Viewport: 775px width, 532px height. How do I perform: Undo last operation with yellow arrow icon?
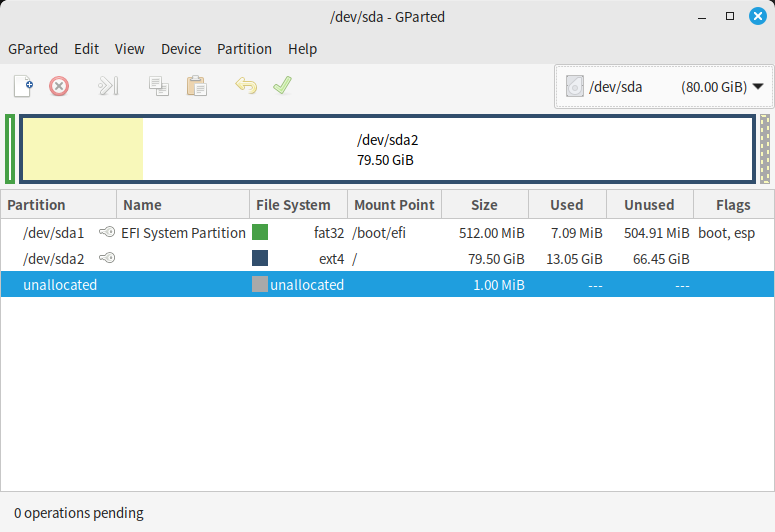tap(246, 86)
